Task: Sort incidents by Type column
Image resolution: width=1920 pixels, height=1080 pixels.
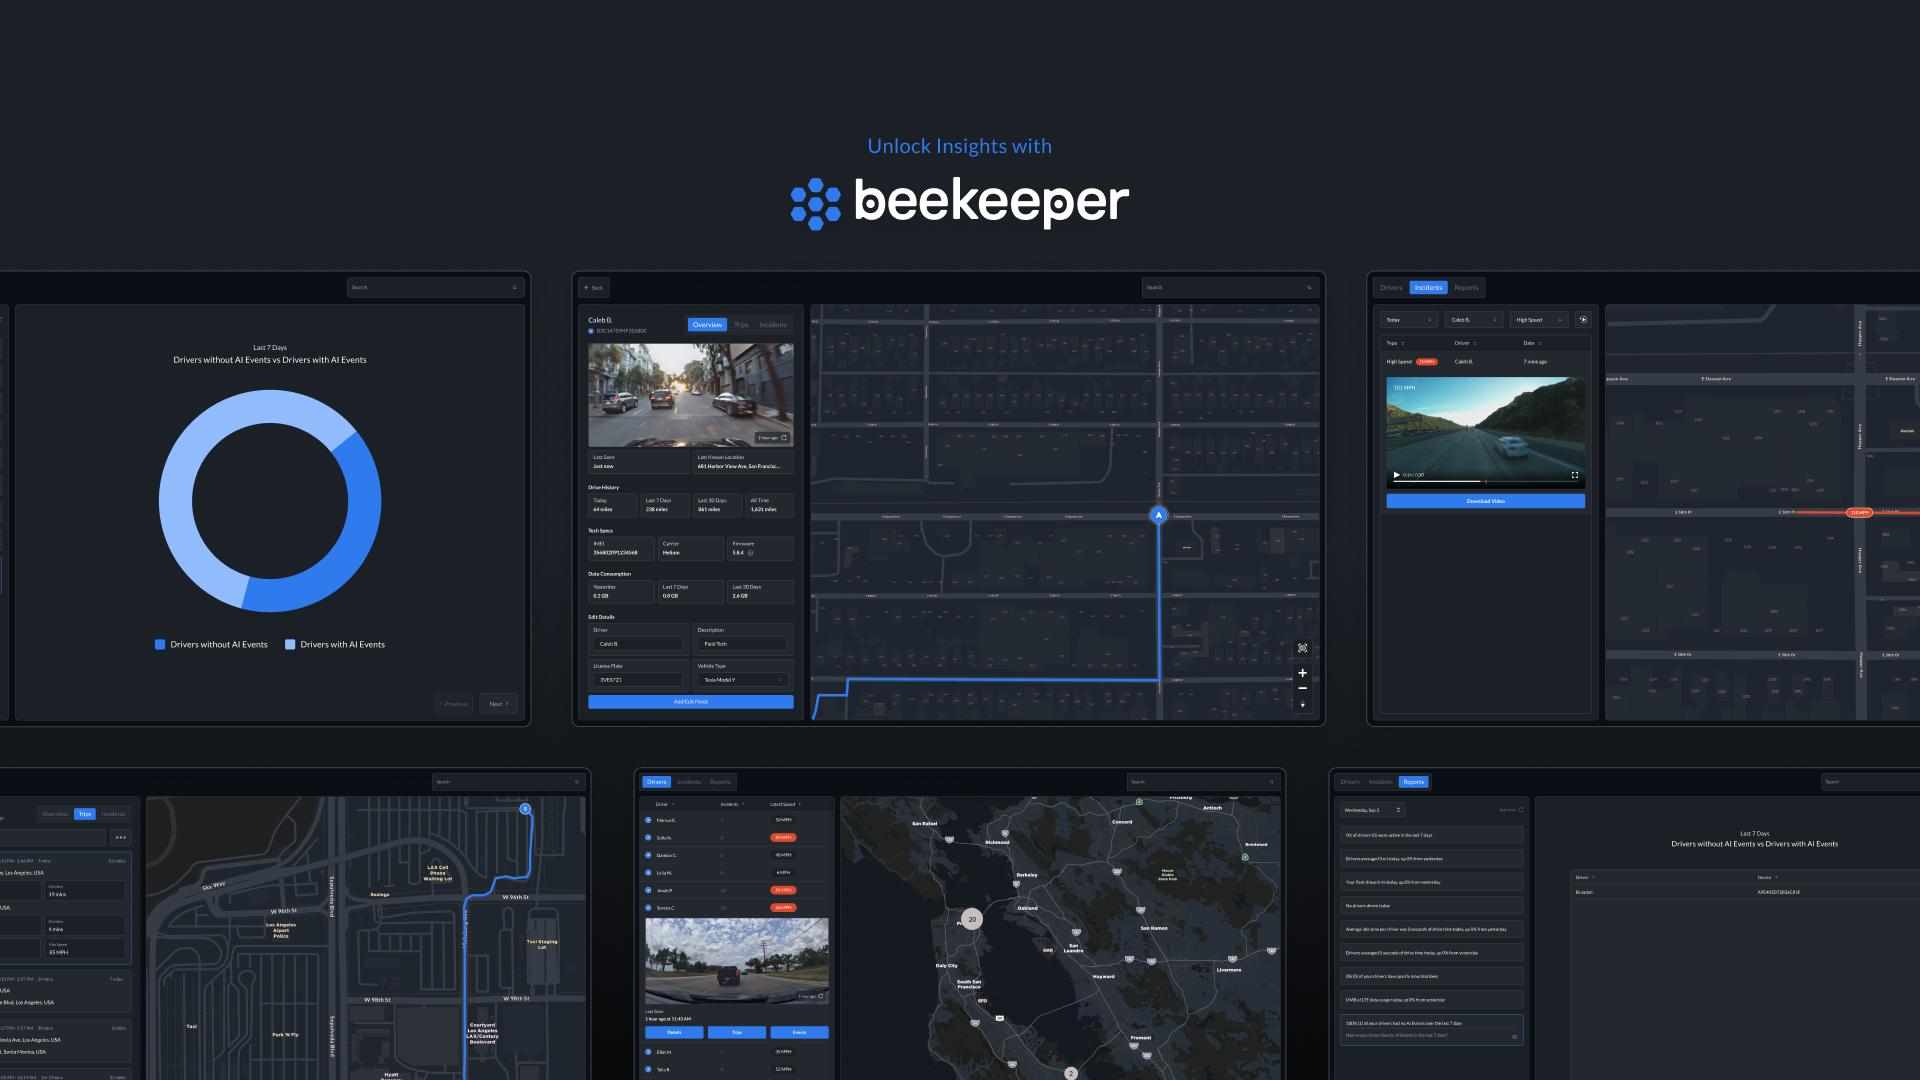Action: [x=1393, y=343]
